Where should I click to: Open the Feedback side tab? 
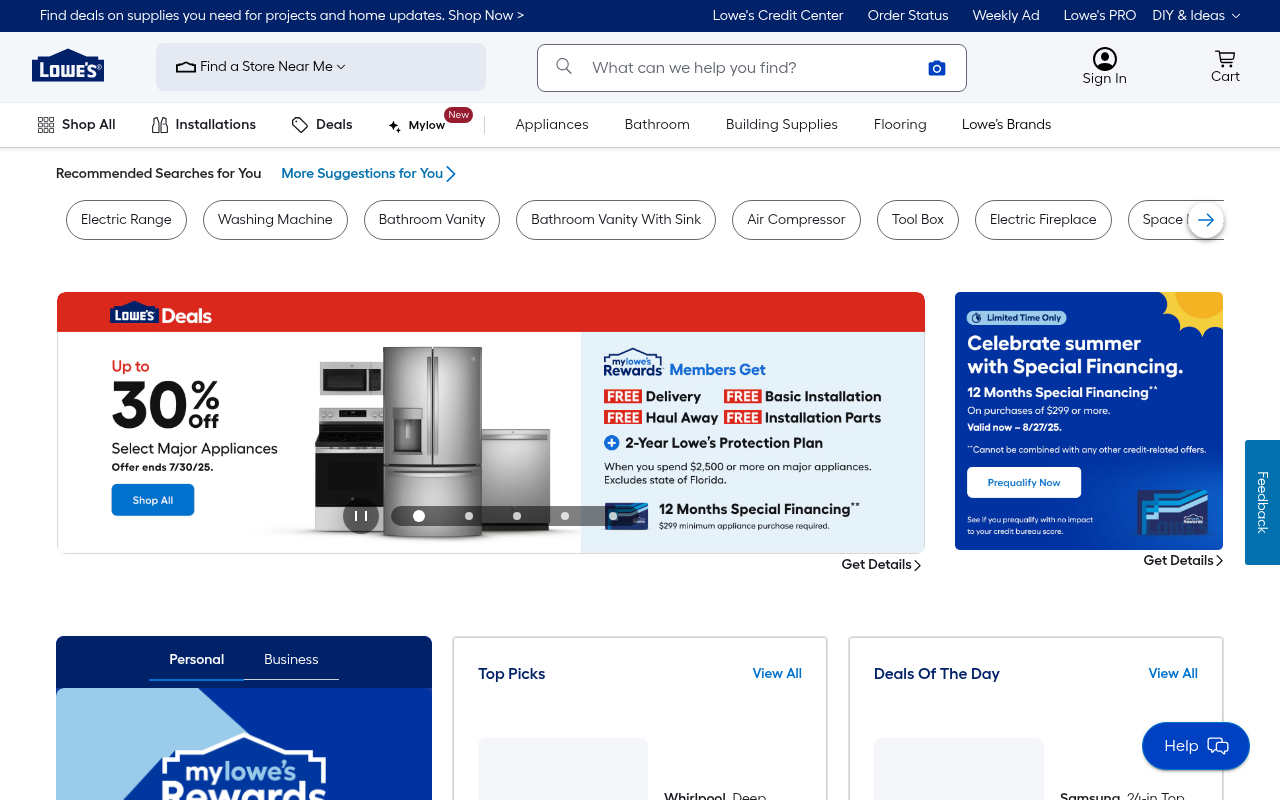click(x=1262, y=502)
